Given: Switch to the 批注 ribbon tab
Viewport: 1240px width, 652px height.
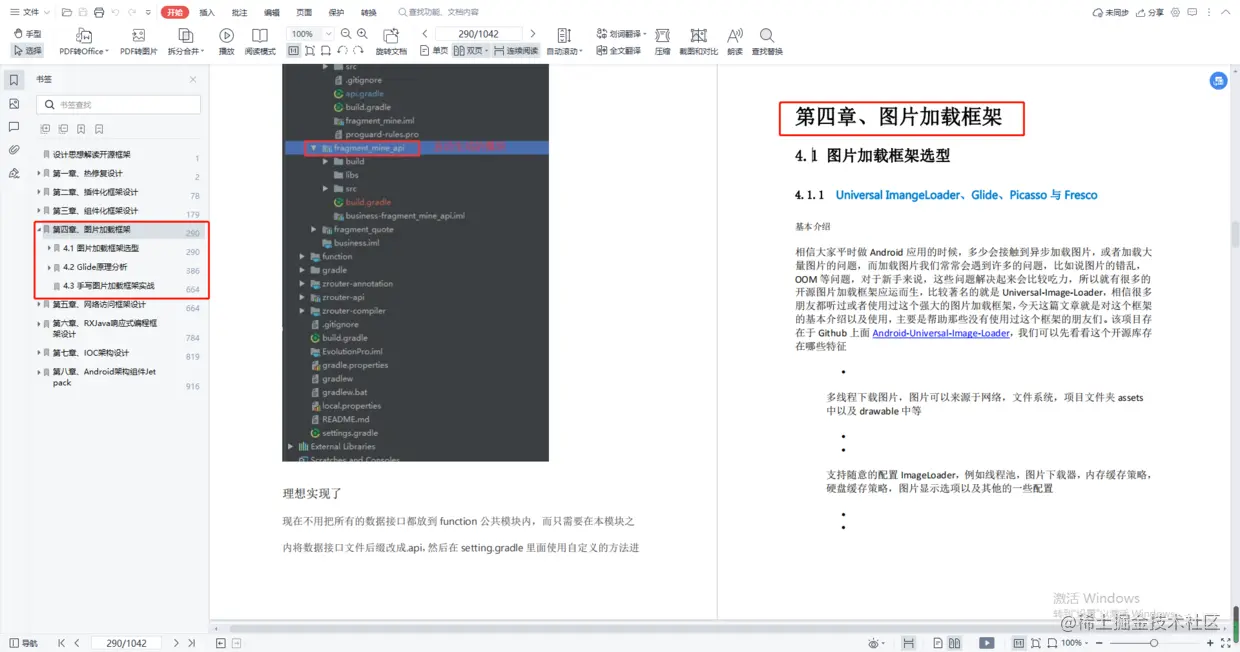Looking at the screenshot, I should [239, 12].
